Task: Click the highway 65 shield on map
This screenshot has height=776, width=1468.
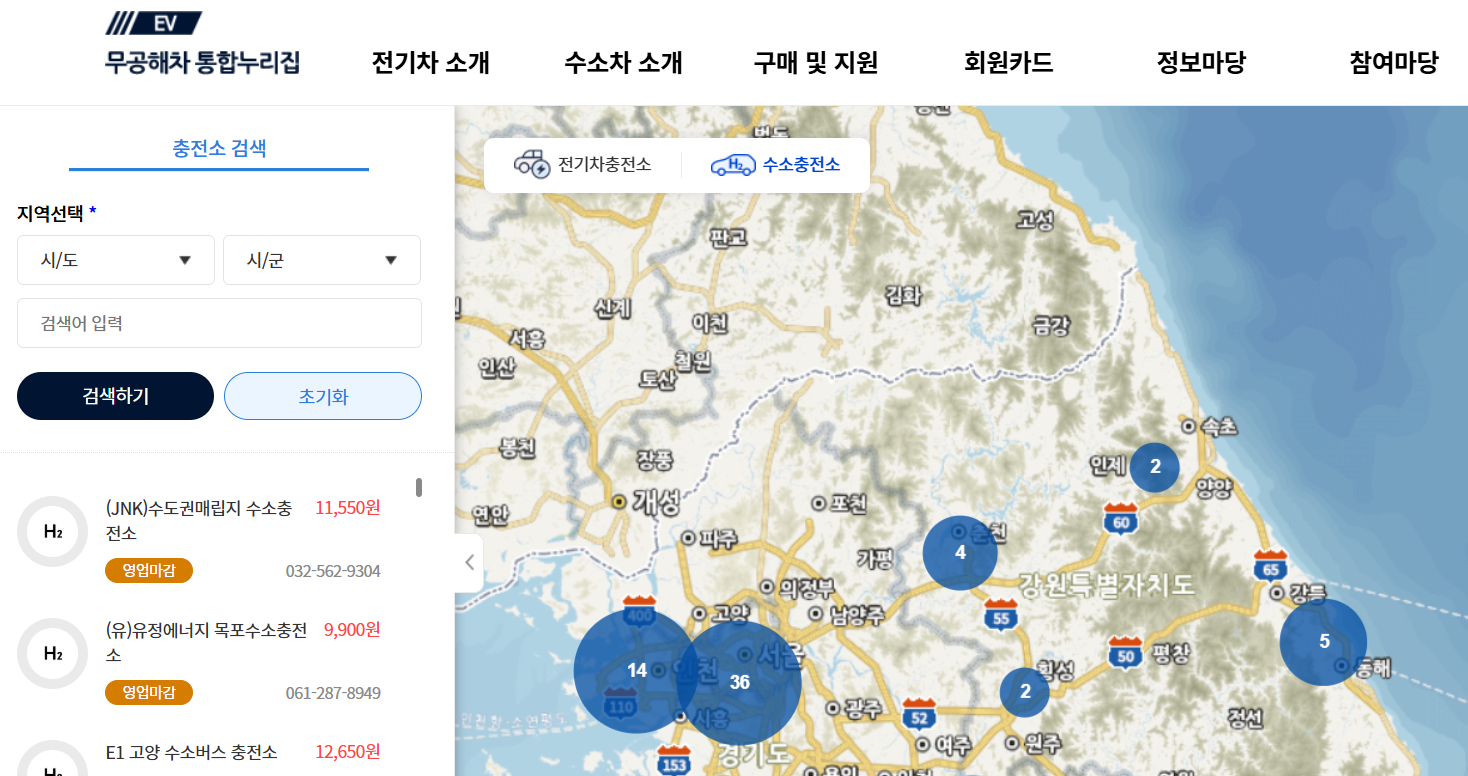Action: pyautogui.click(x=1271, y=565)
